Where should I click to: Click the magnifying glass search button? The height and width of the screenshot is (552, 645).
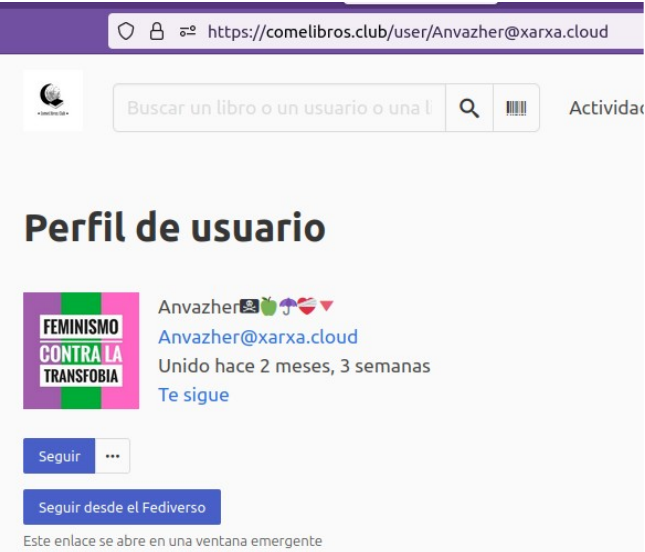click(469, 108)
